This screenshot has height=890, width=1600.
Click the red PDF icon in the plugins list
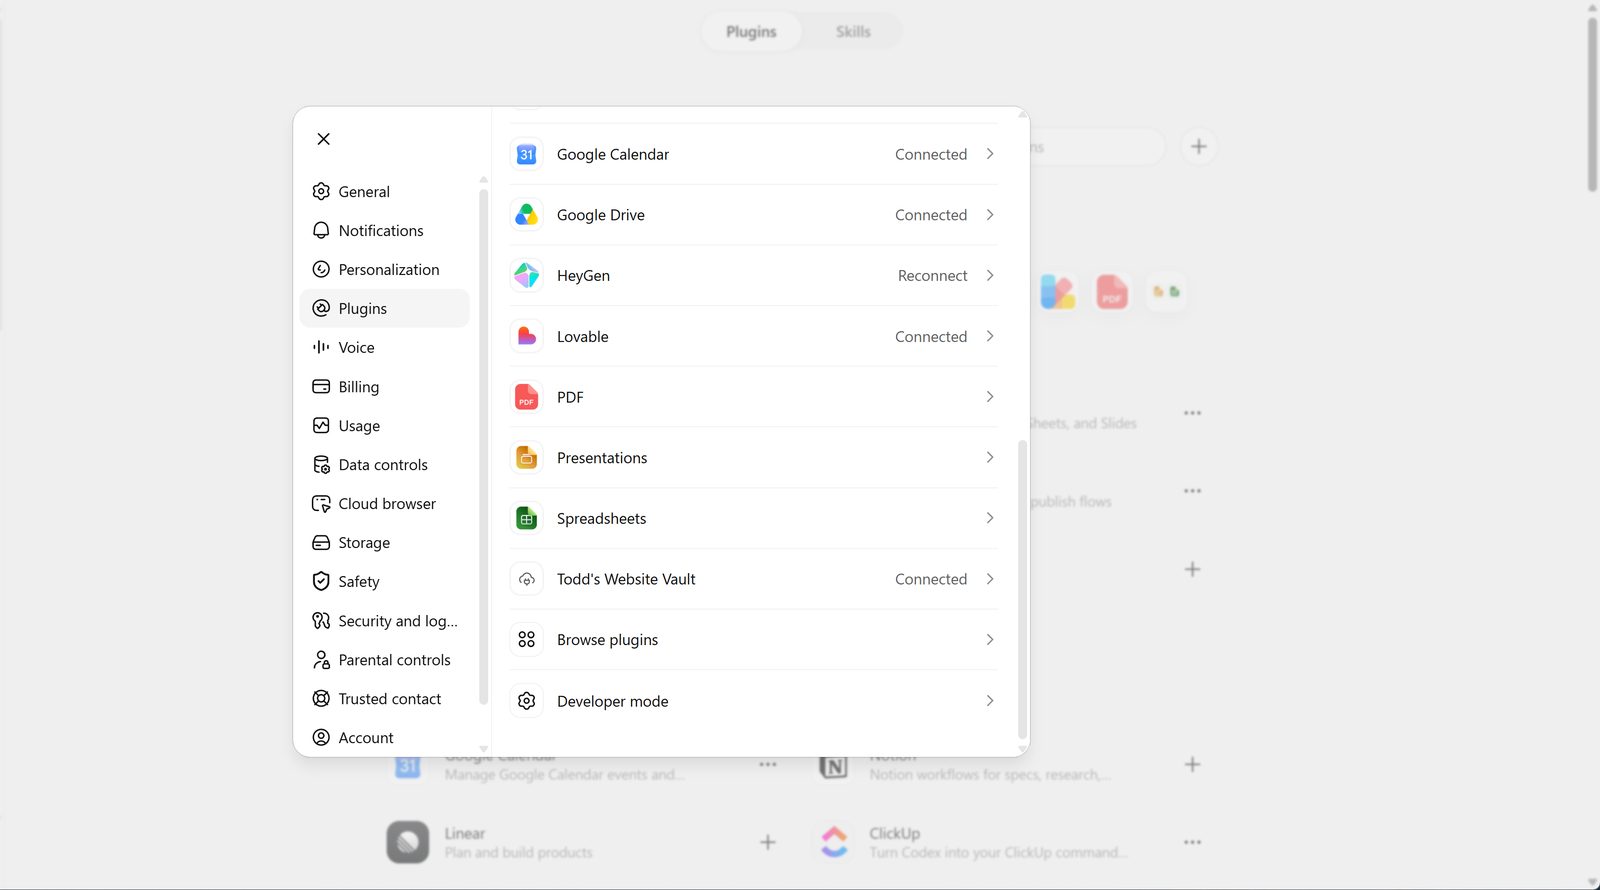(527, 397)
